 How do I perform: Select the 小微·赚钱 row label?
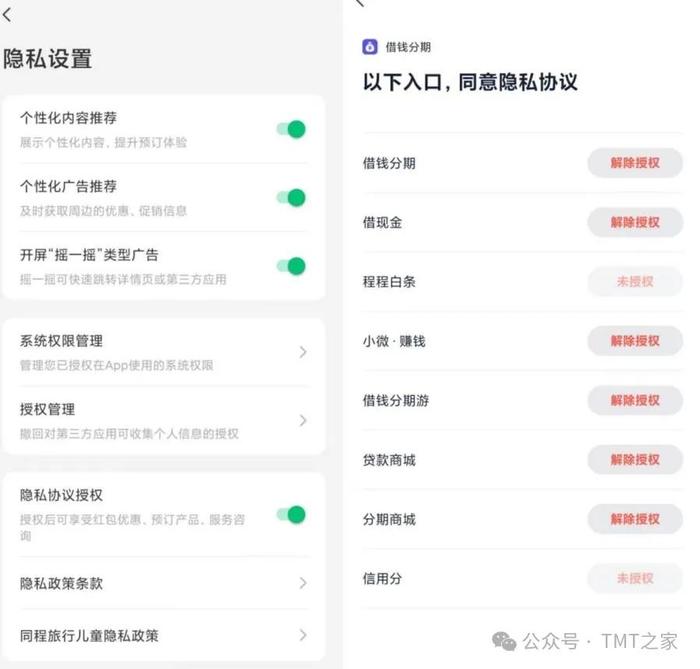tap(394, 341)
